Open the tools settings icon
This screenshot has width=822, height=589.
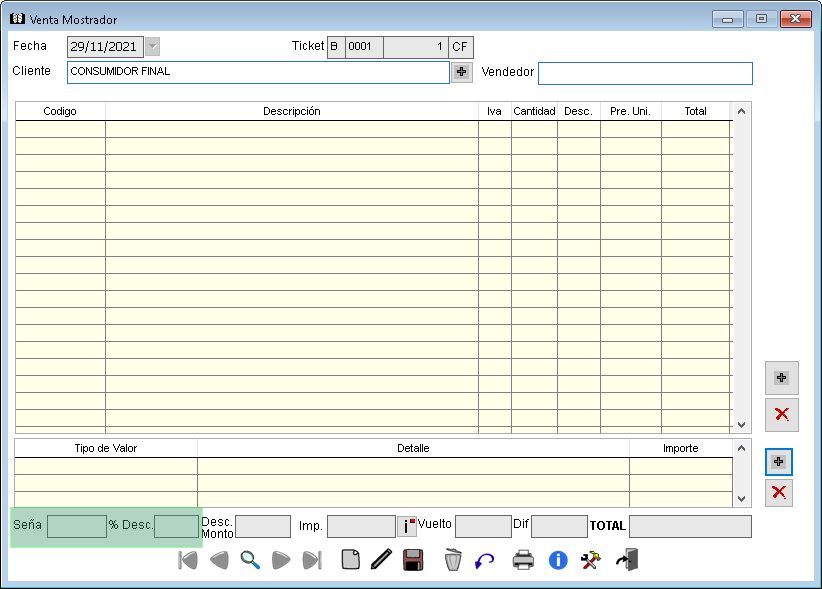(590, 560)
